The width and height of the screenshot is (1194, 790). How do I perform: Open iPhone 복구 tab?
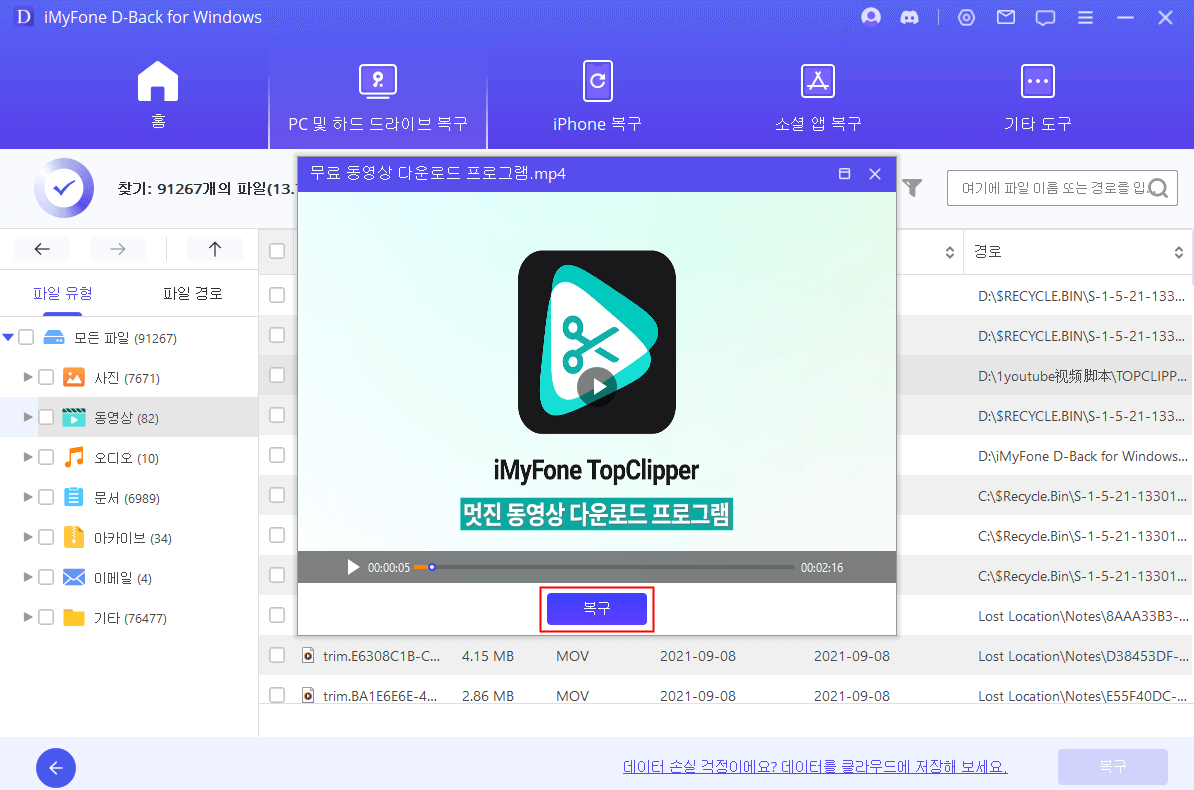(598, 96)
